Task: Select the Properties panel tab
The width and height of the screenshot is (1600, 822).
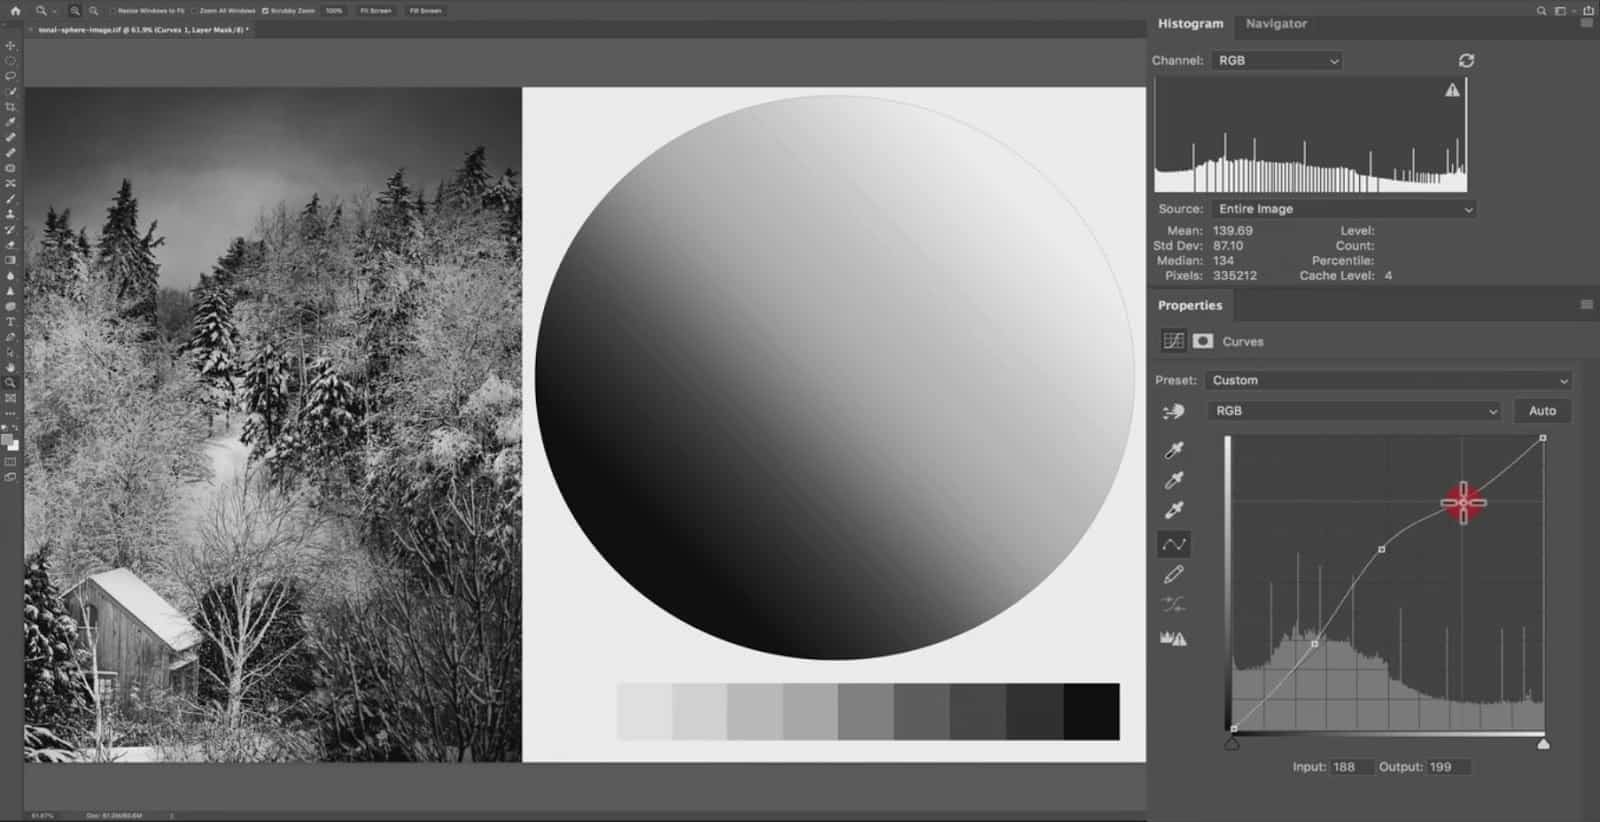Action: 1190,305
